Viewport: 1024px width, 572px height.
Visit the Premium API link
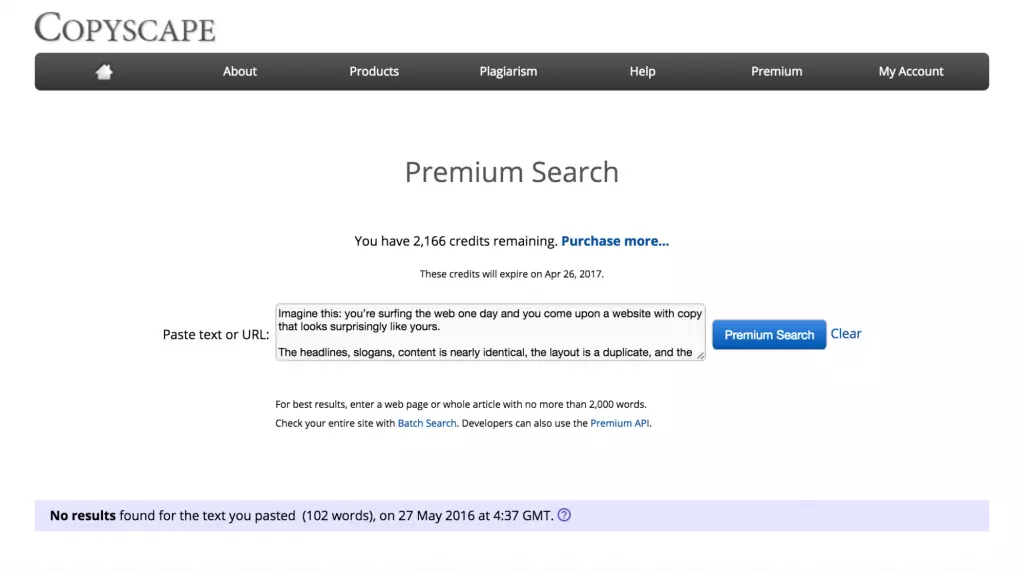620,423
